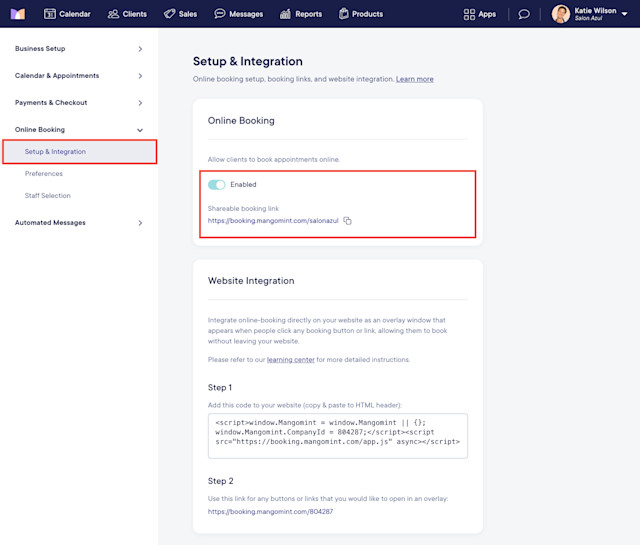Select Staff Selection in sidebar
The width and height of the screenshot is (640, 545).
[x=47, y=196]
